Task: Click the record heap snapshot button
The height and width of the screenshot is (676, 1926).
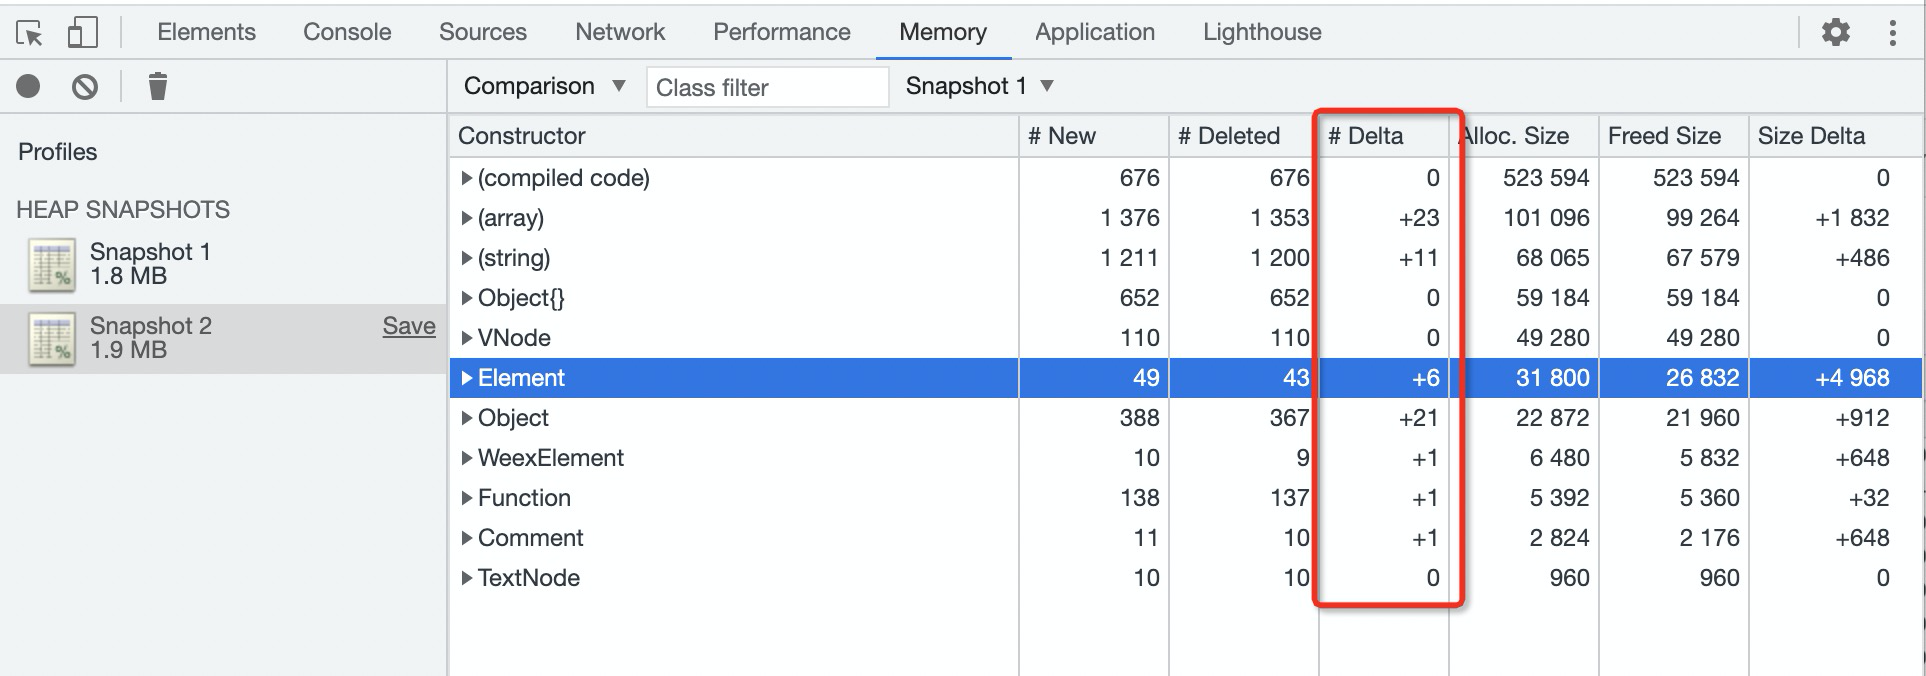Action: click(28, 87)
